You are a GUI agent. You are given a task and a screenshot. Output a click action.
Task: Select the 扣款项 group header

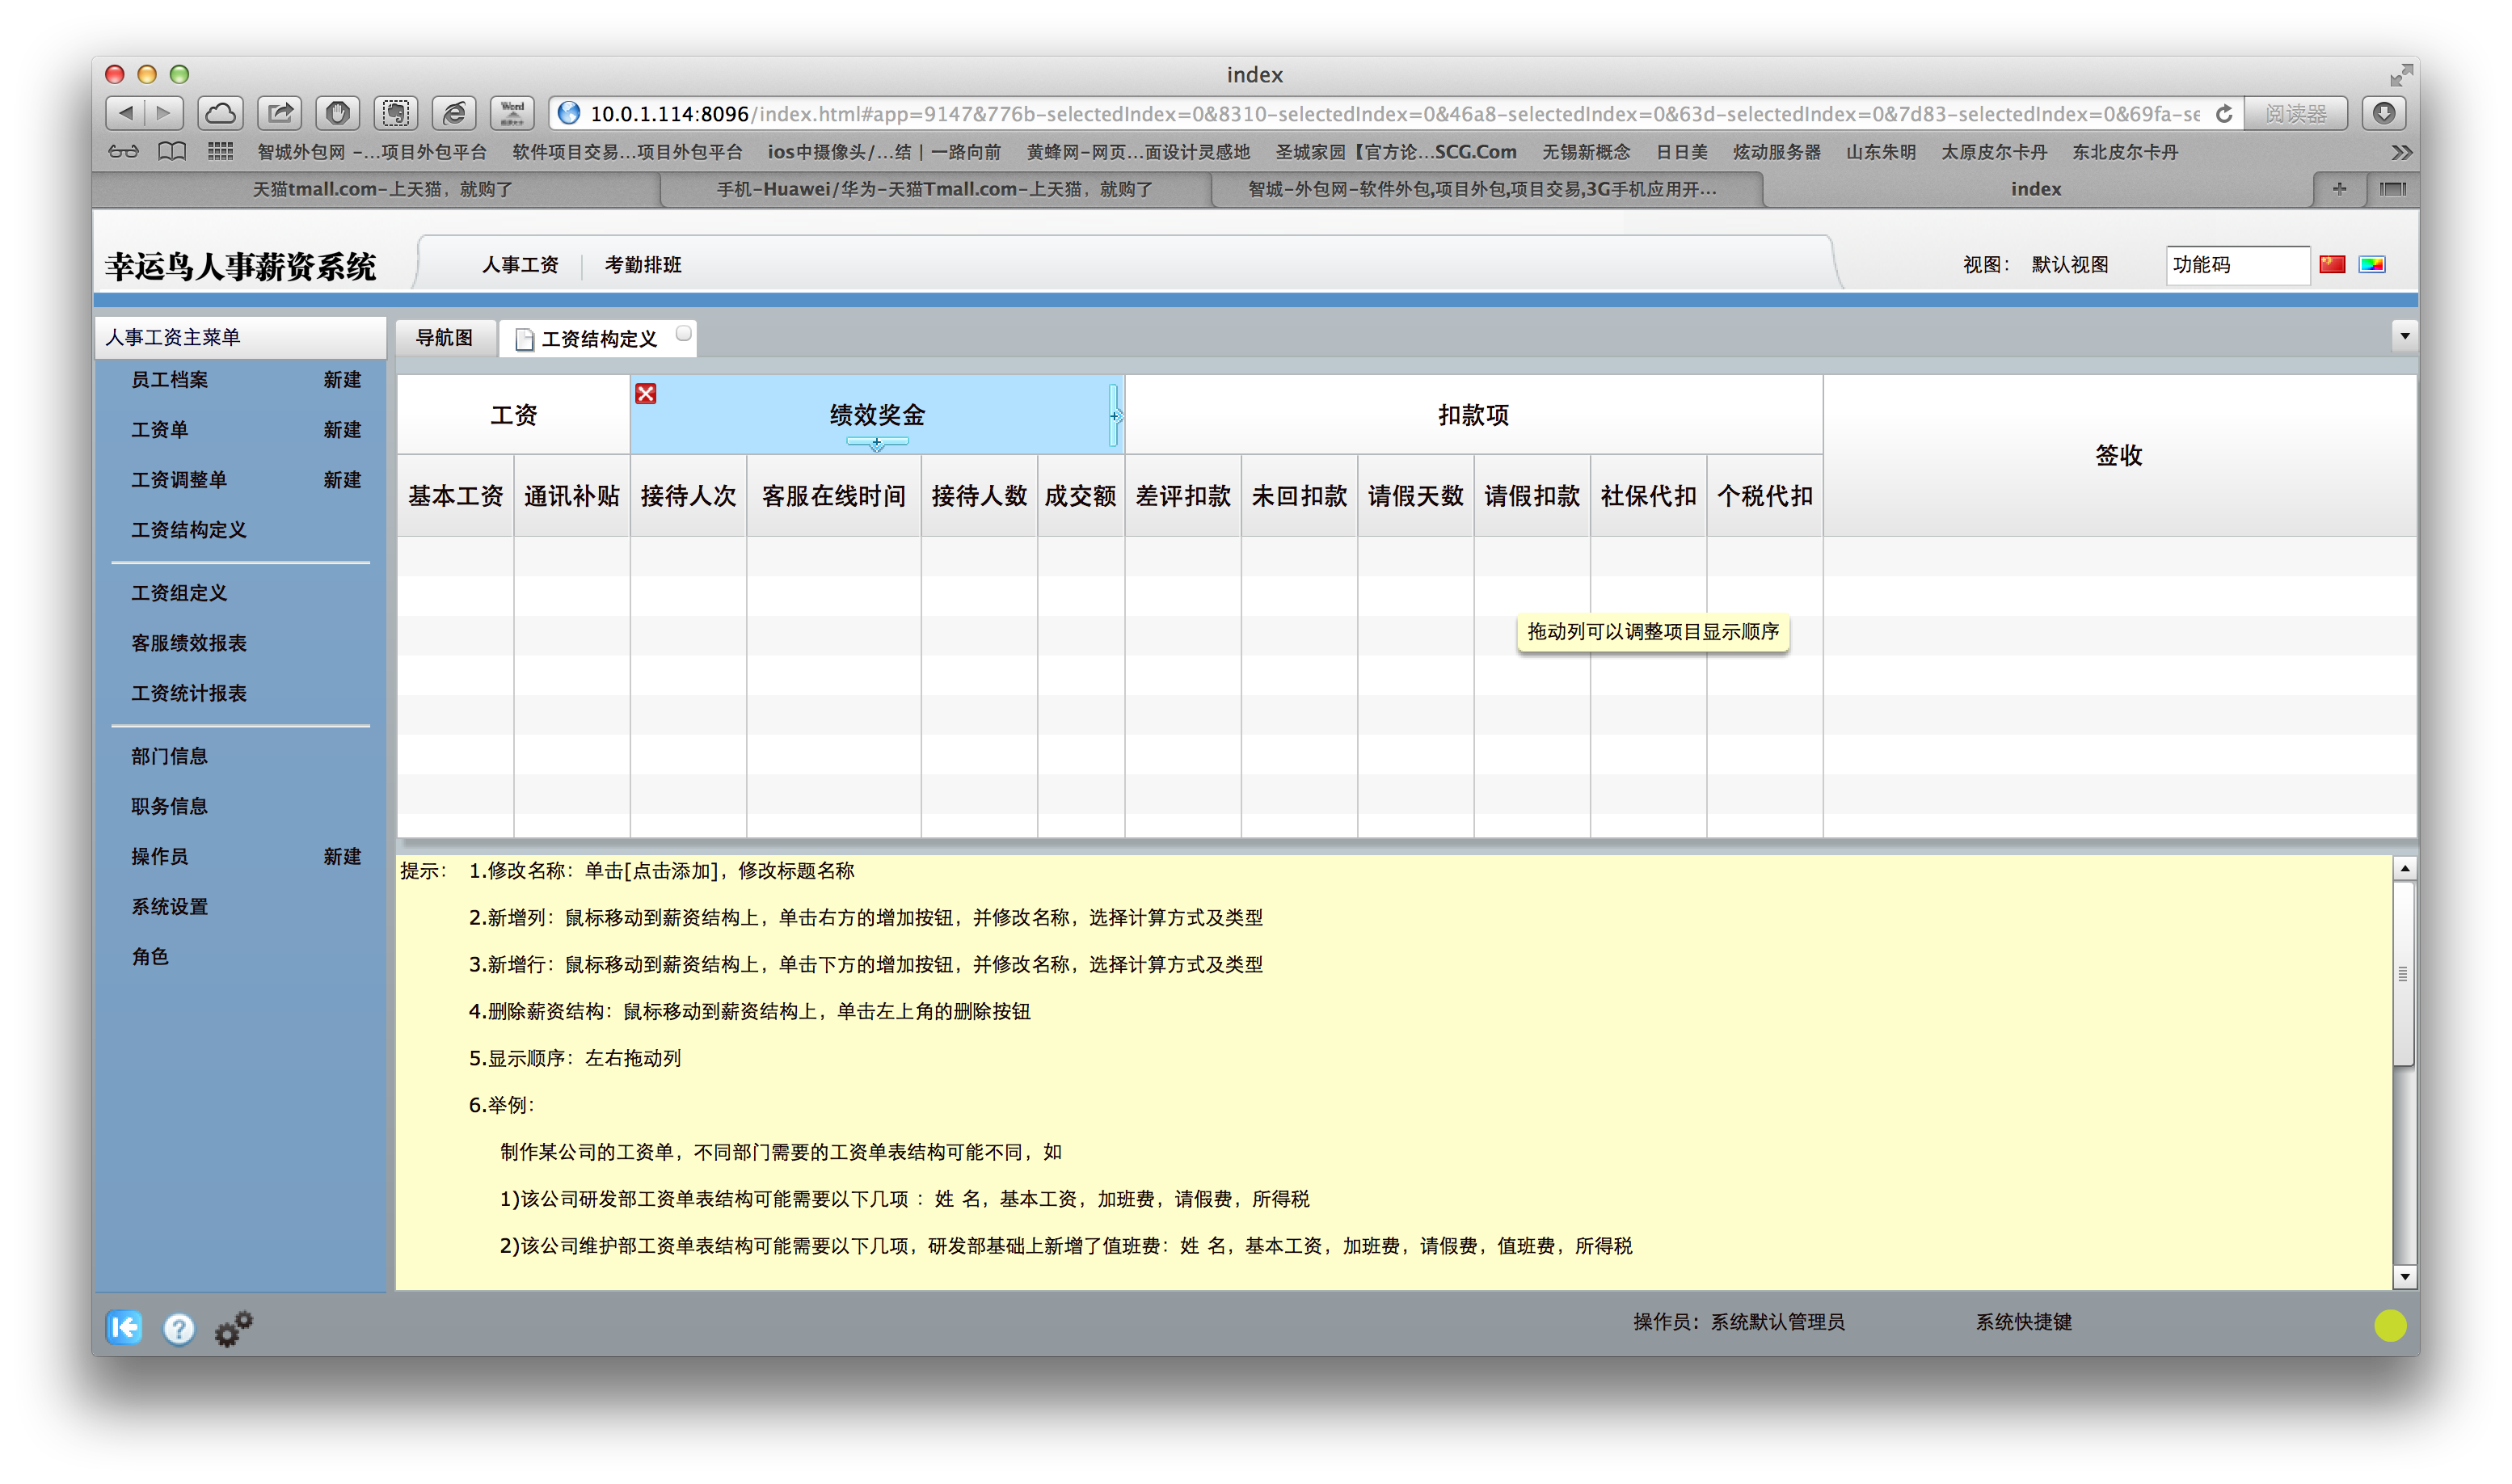pos(1473,415)
